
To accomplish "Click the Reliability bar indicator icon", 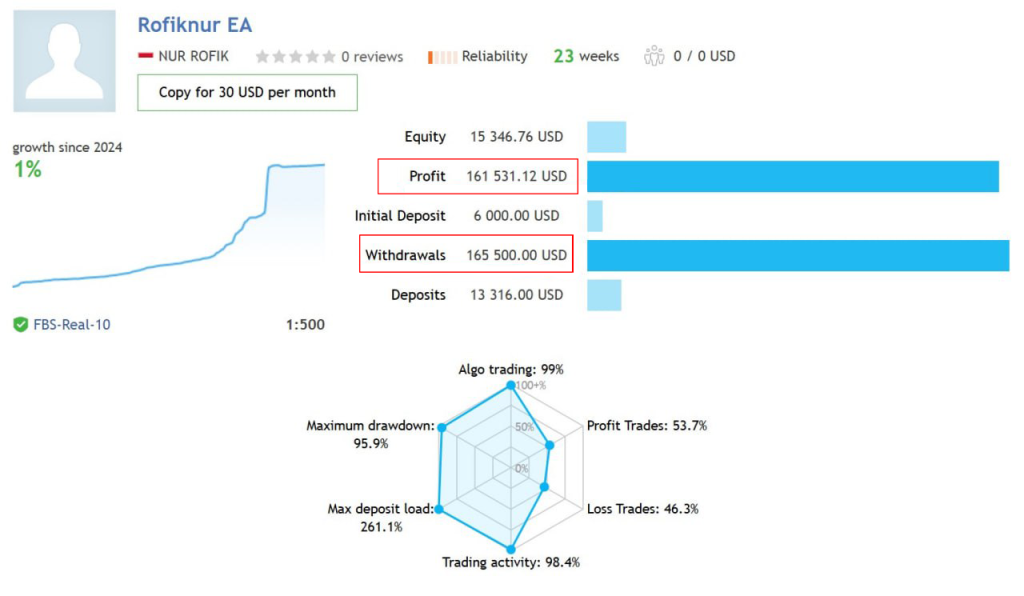I will pyautogui.click(x=442, y=57).
